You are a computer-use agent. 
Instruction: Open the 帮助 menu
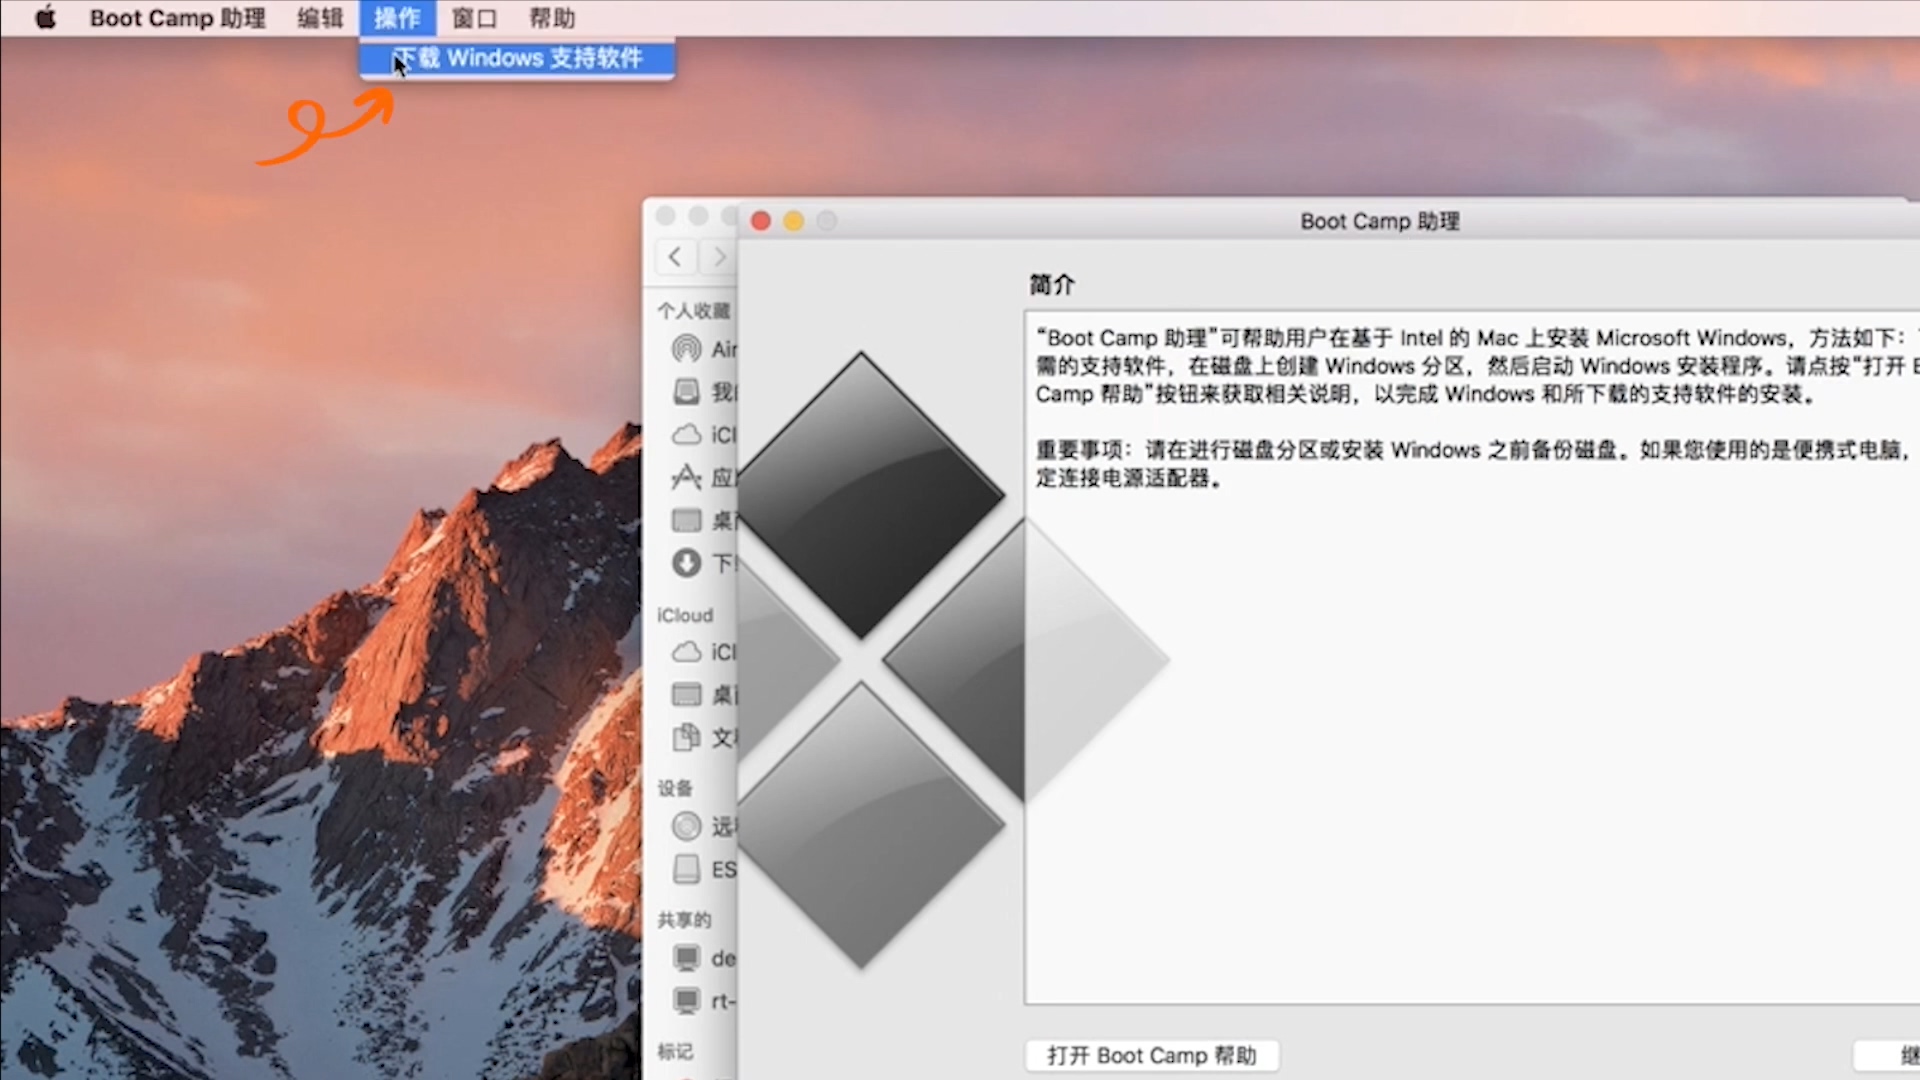(551, 18)
